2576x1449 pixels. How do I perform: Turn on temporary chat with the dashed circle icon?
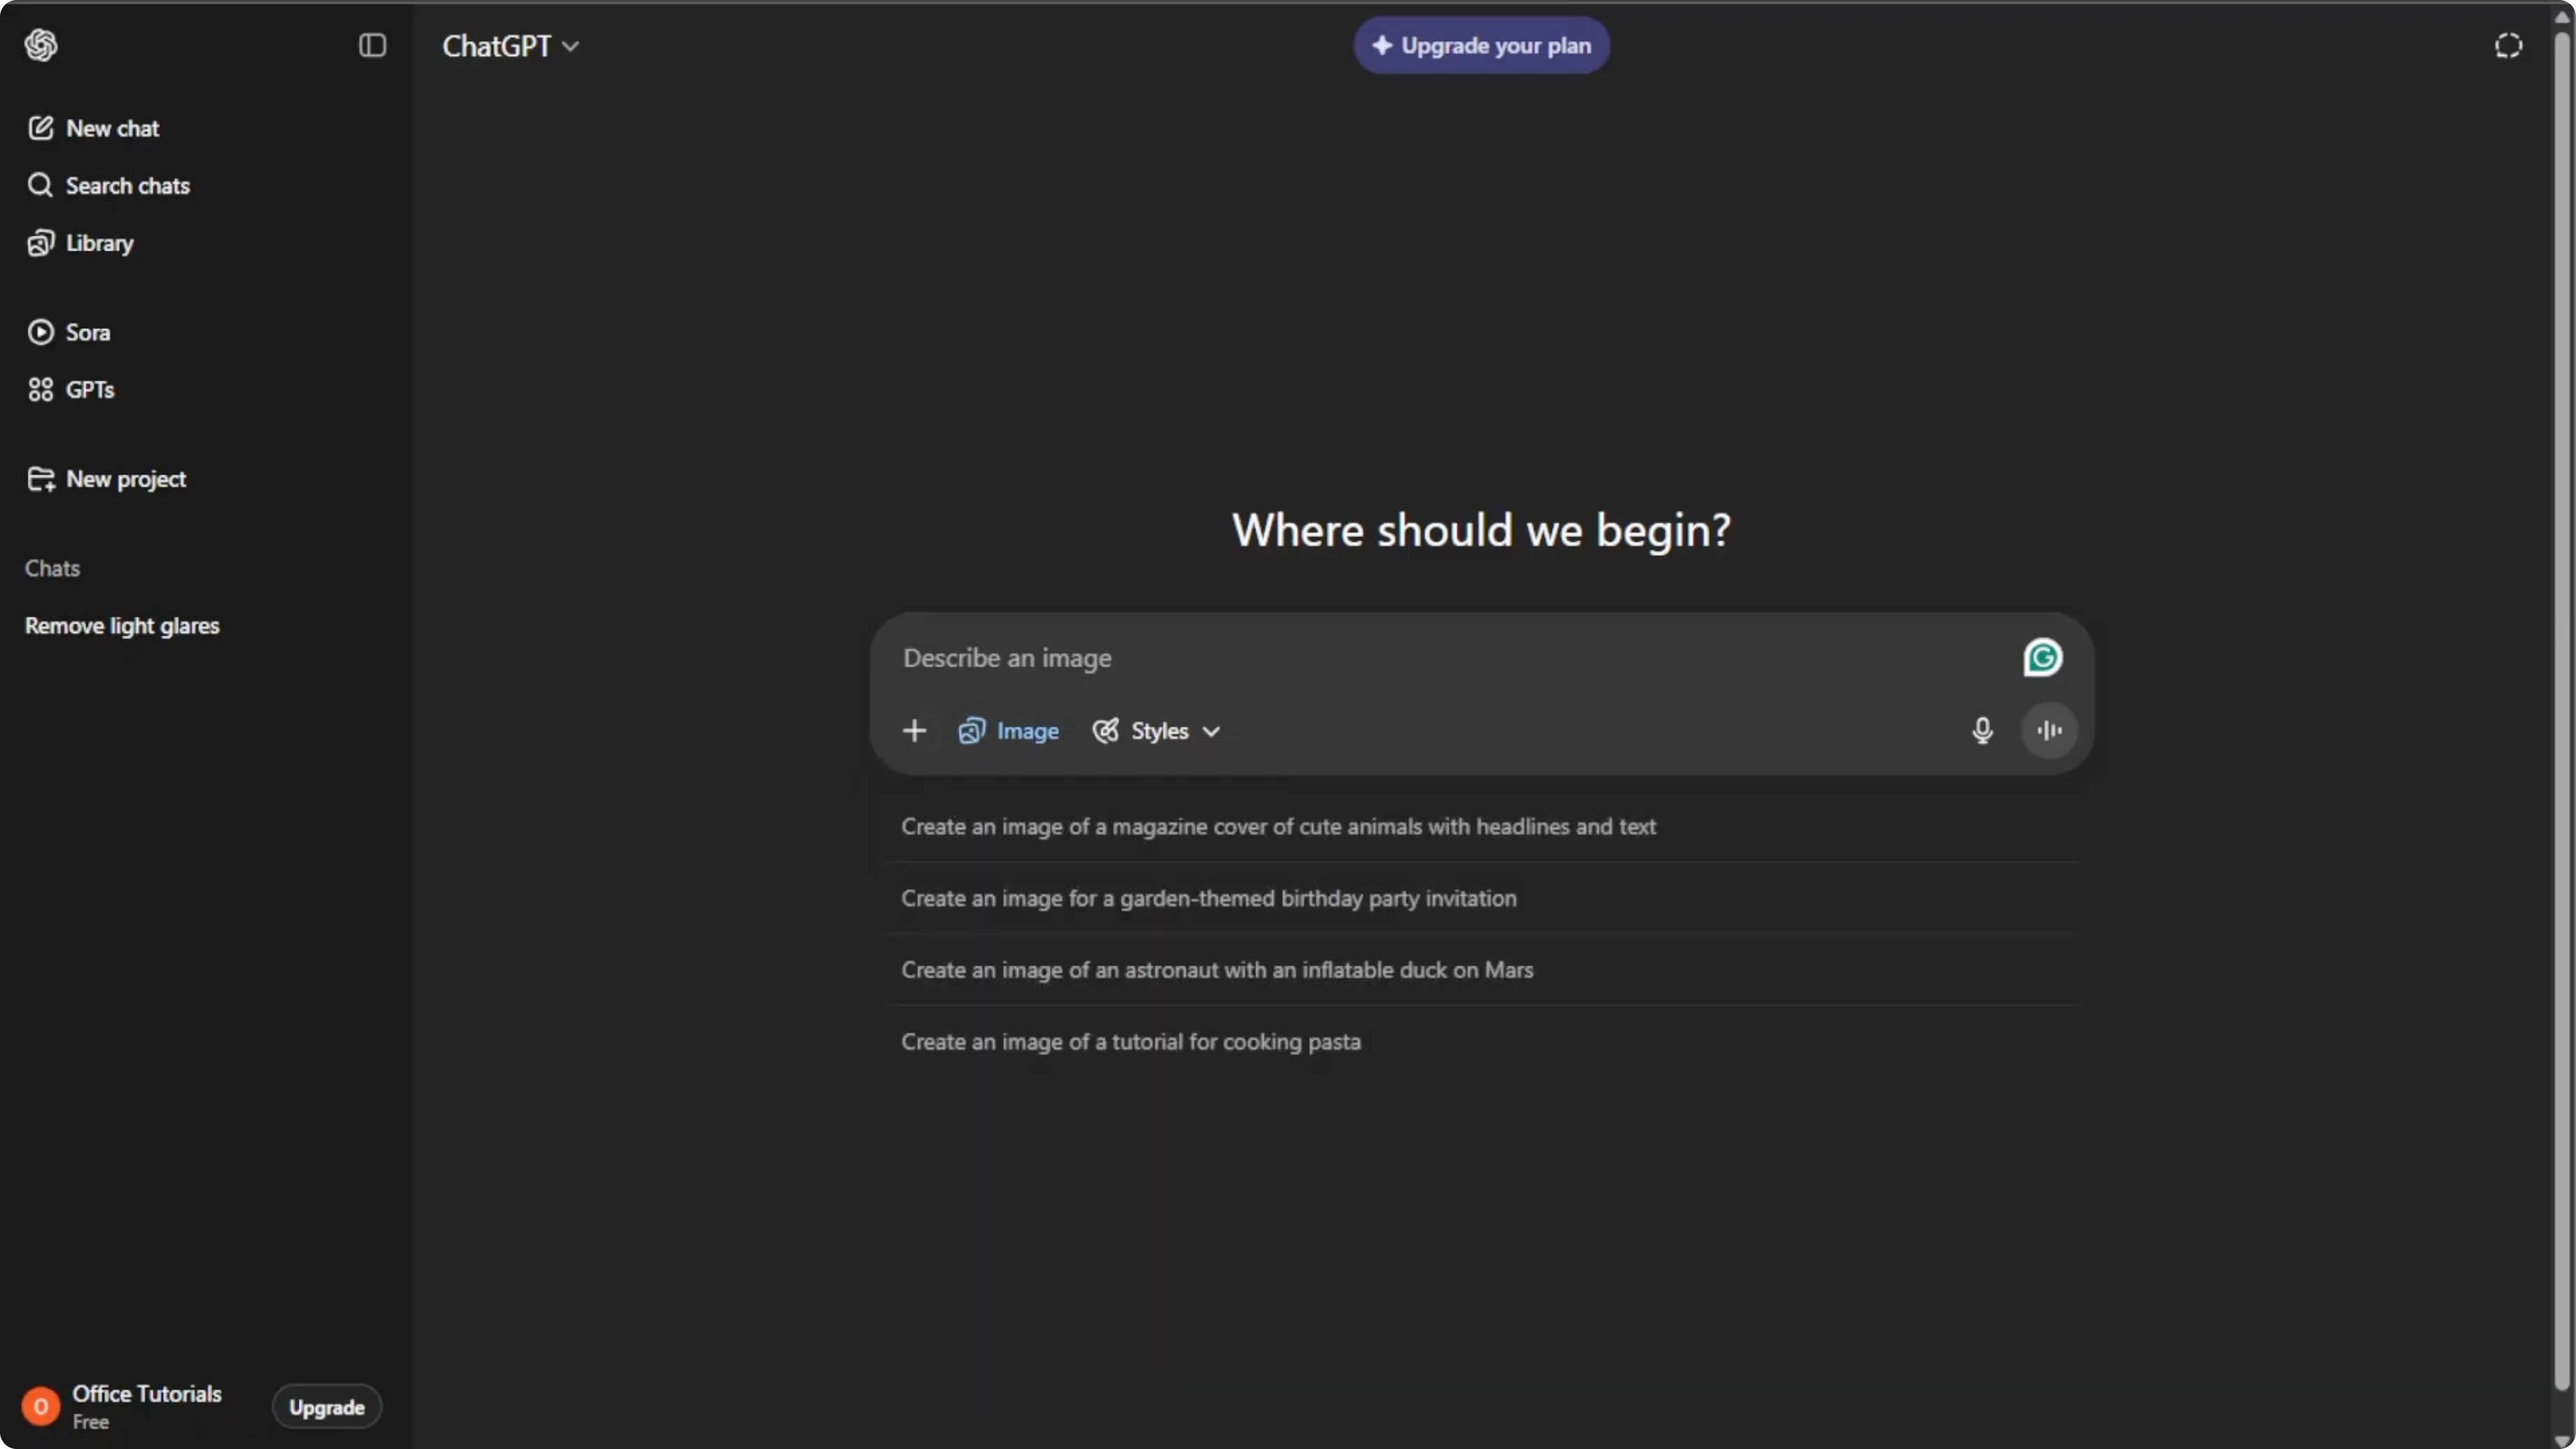click(2508, 45)
